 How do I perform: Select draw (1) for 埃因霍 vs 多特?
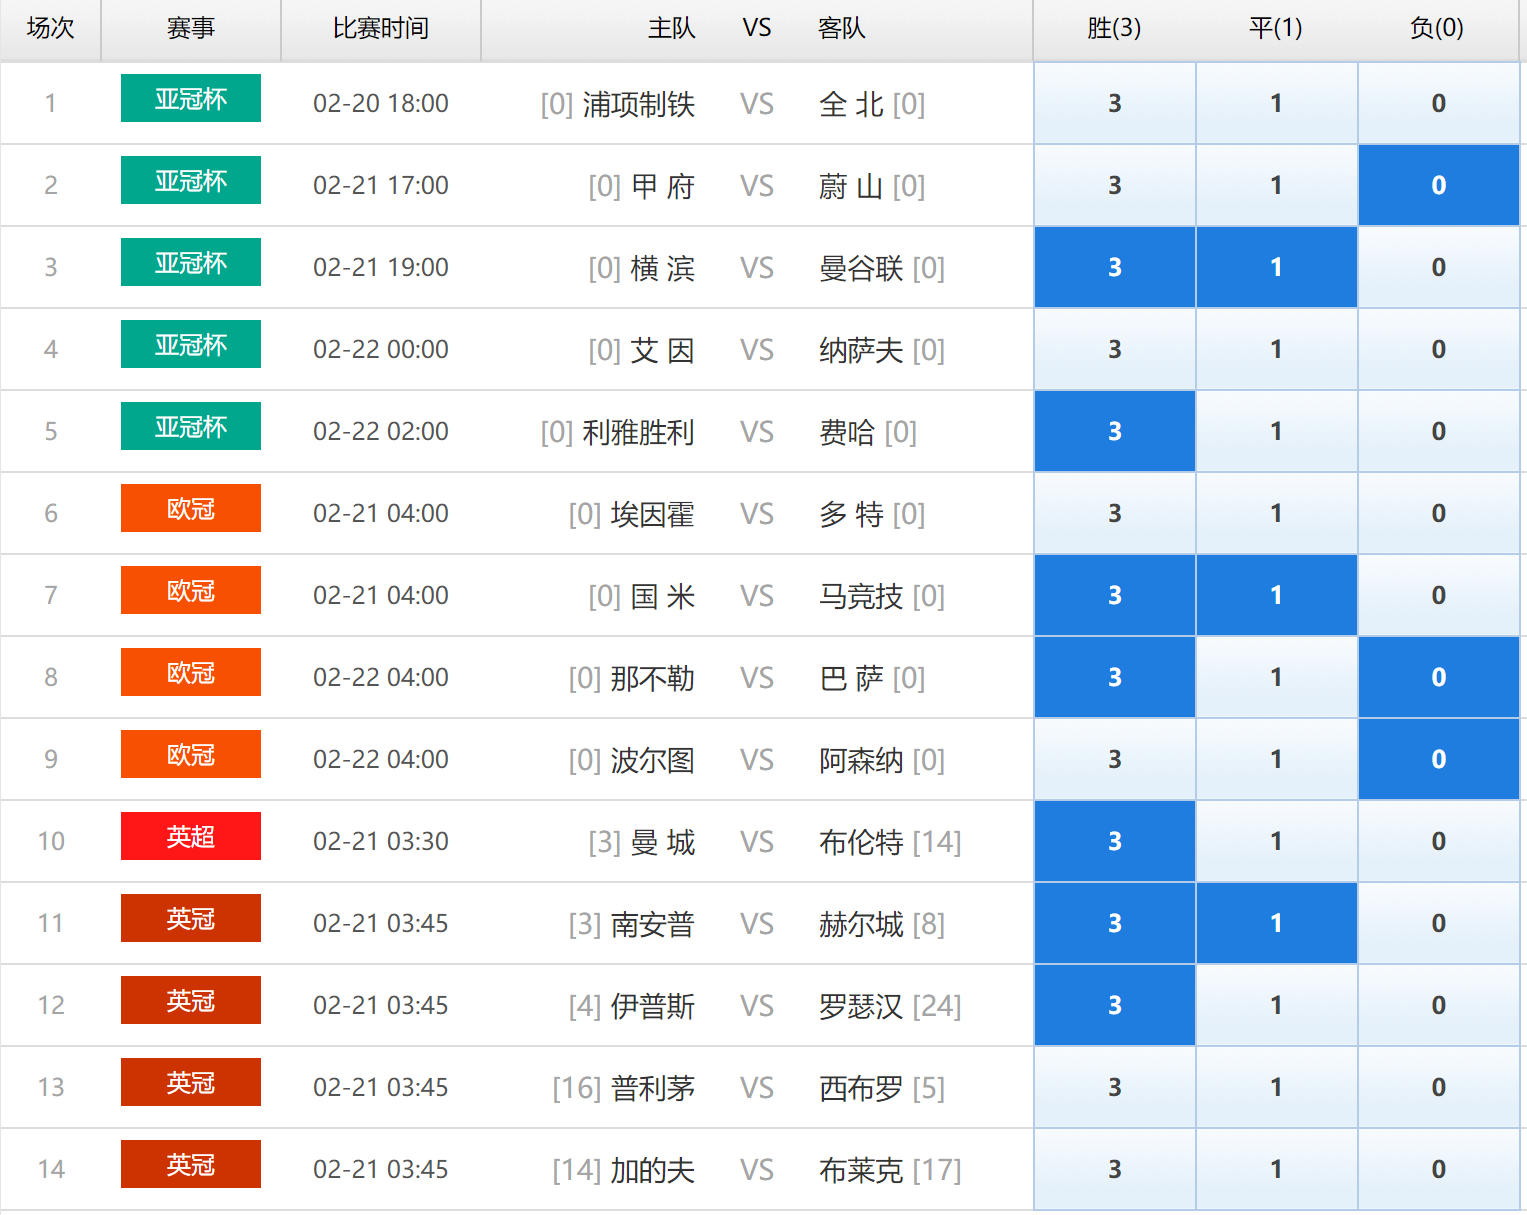(x=1276, y=513)
